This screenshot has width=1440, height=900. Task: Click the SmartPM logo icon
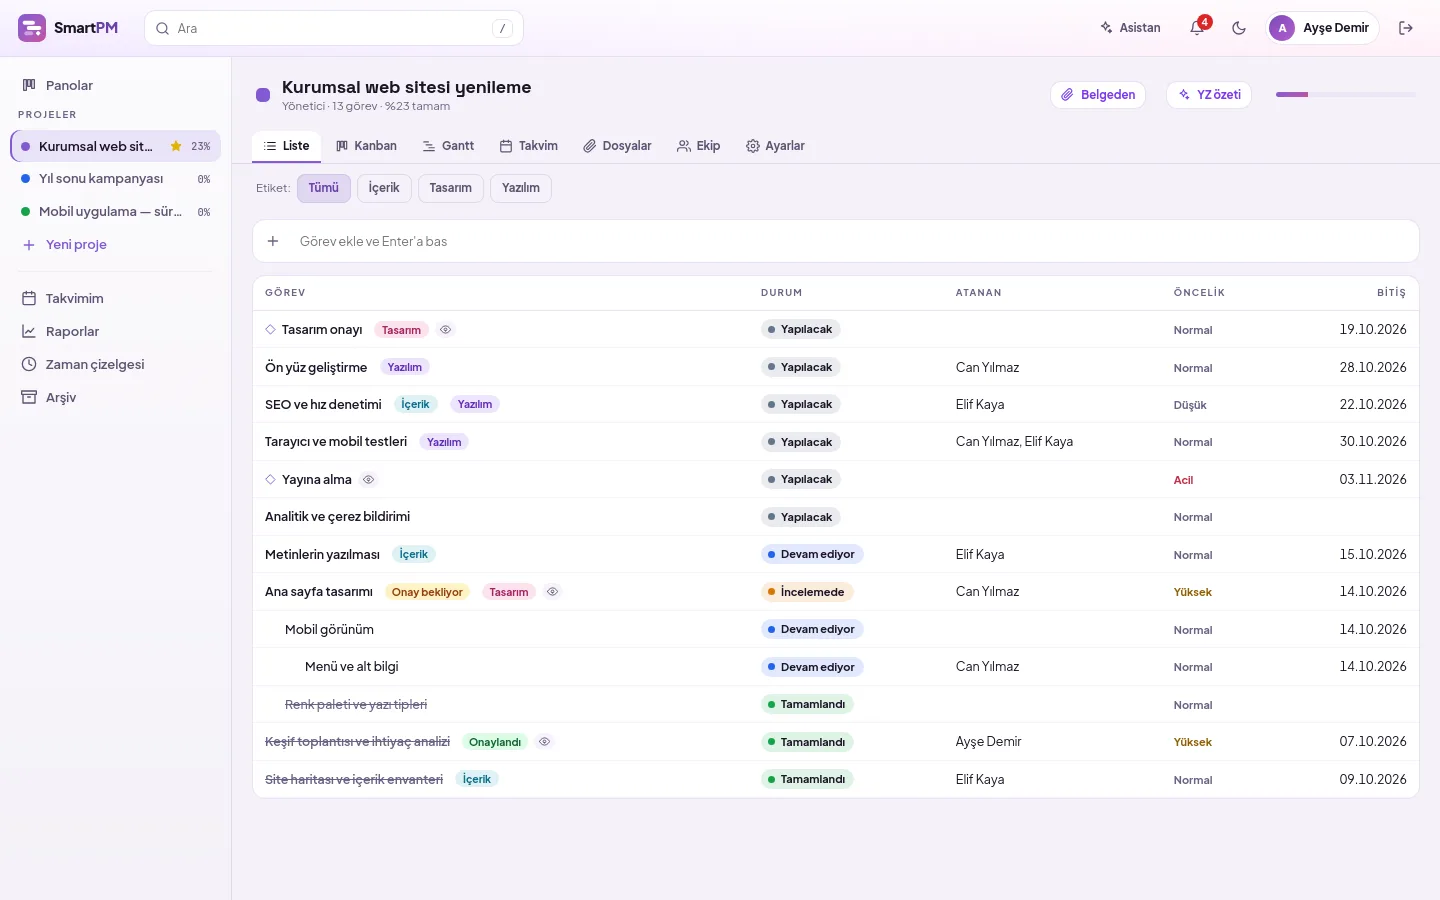(x=32, y=28)
